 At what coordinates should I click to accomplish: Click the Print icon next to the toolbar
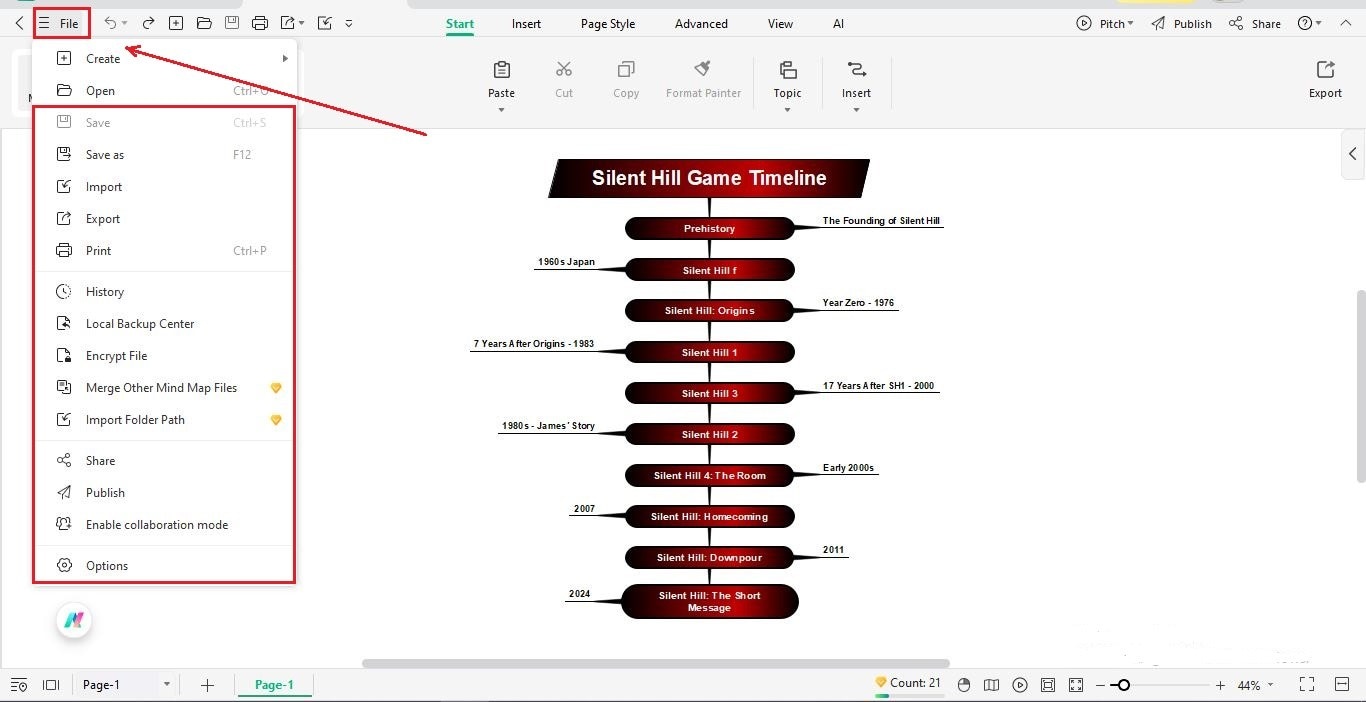[260, 22]
